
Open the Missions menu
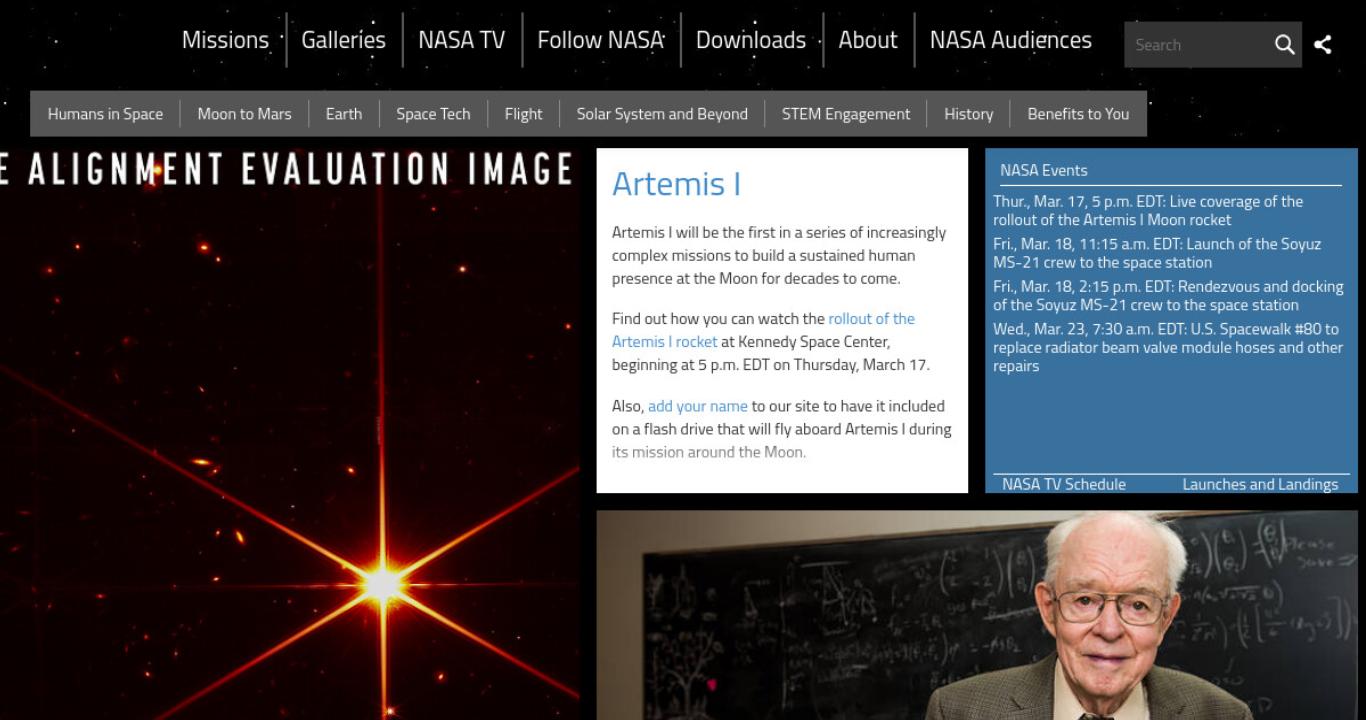(x=225, y=40)
